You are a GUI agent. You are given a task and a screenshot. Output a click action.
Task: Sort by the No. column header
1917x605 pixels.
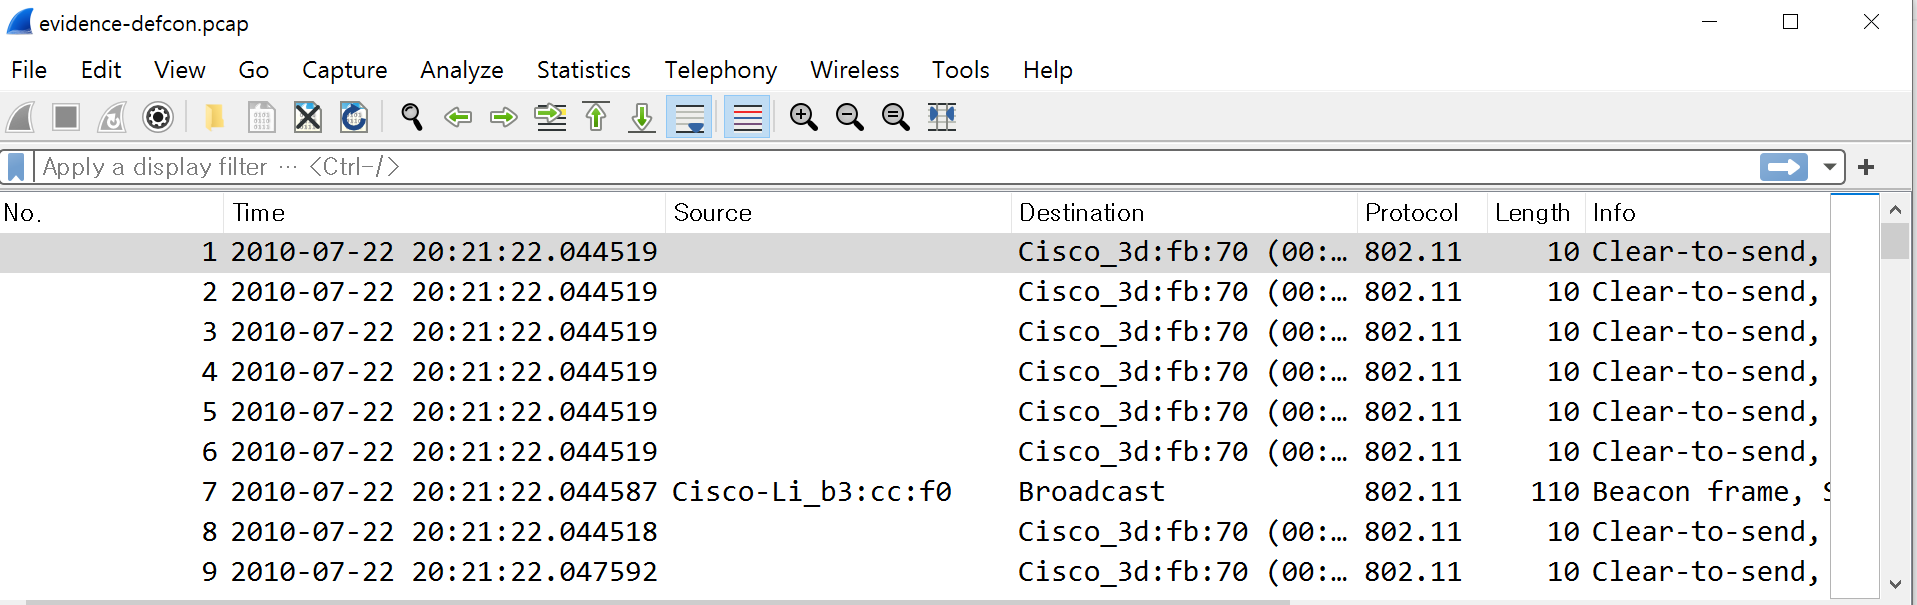click(111, 213)
